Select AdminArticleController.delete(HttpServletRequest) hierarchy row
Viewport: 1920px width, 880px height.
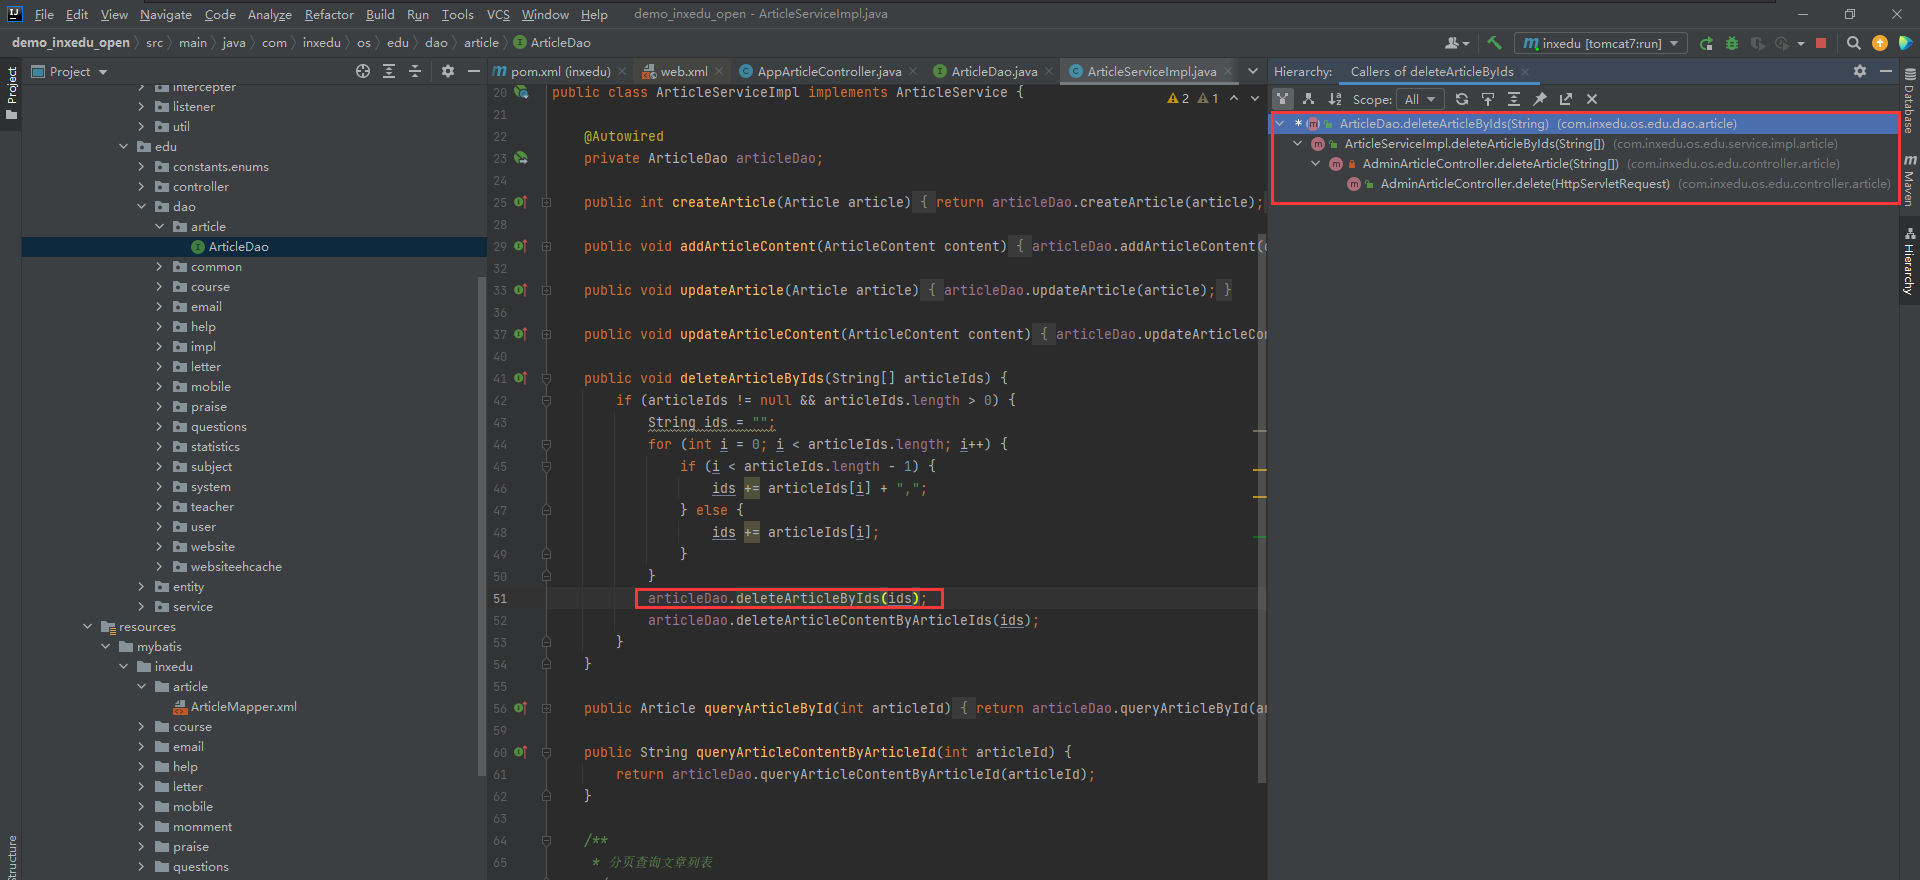(x=1585, y=184)
